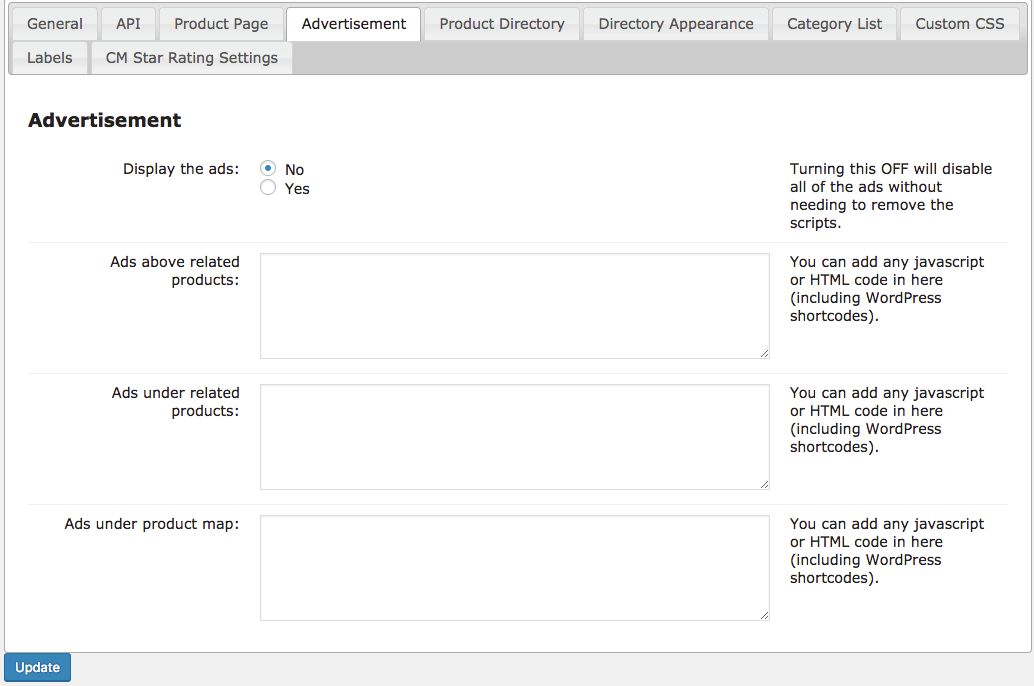1034x686 pixels.
Task: Open the Labels tab
Action: [49, 58]
